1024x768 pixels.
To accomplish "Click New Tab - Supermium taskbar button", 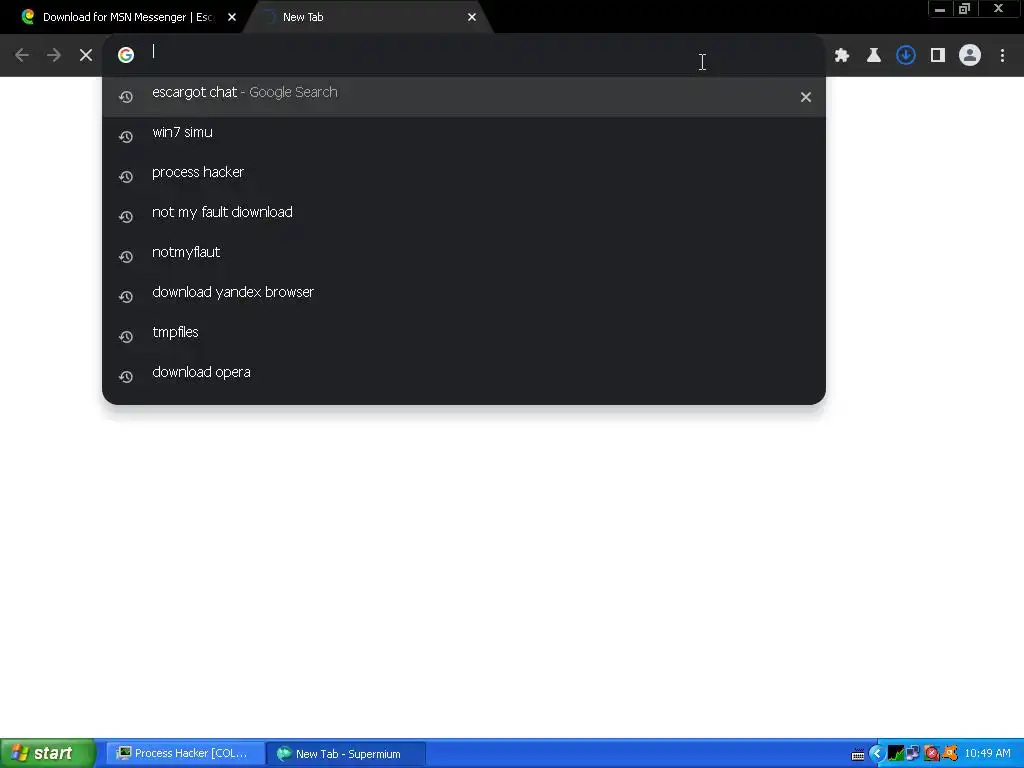I will pyautogui.click(x=346, y=754).
